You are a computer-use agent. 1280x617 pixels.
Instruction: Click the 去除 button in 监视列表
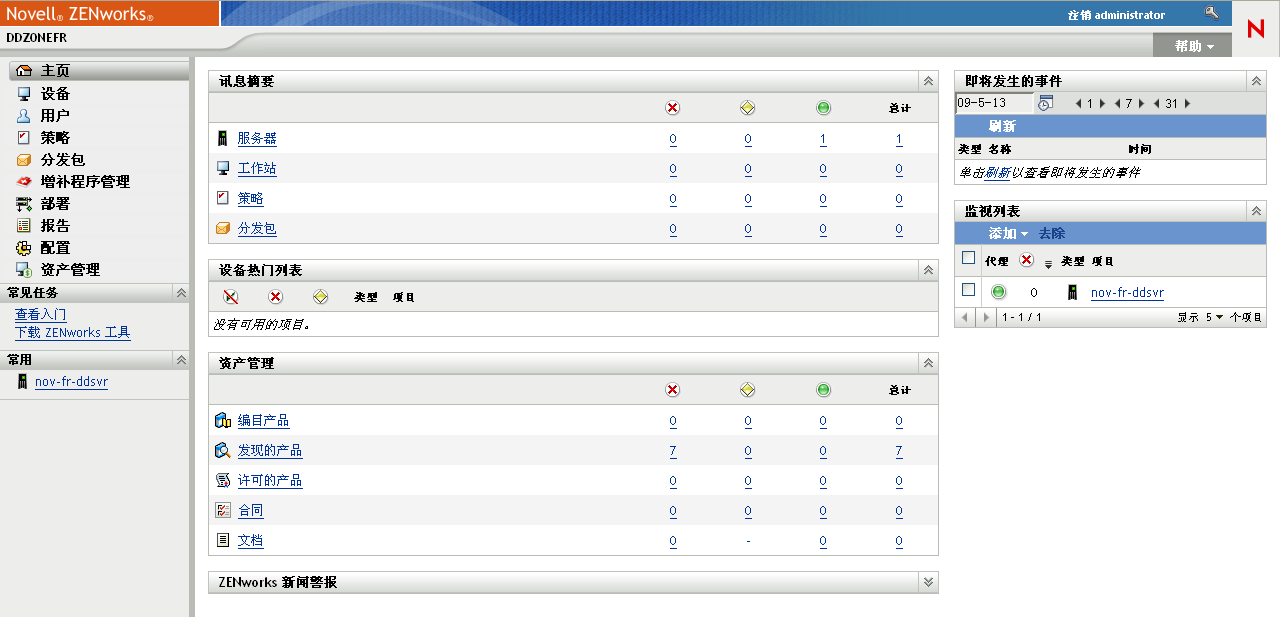tap(1051, 233)
